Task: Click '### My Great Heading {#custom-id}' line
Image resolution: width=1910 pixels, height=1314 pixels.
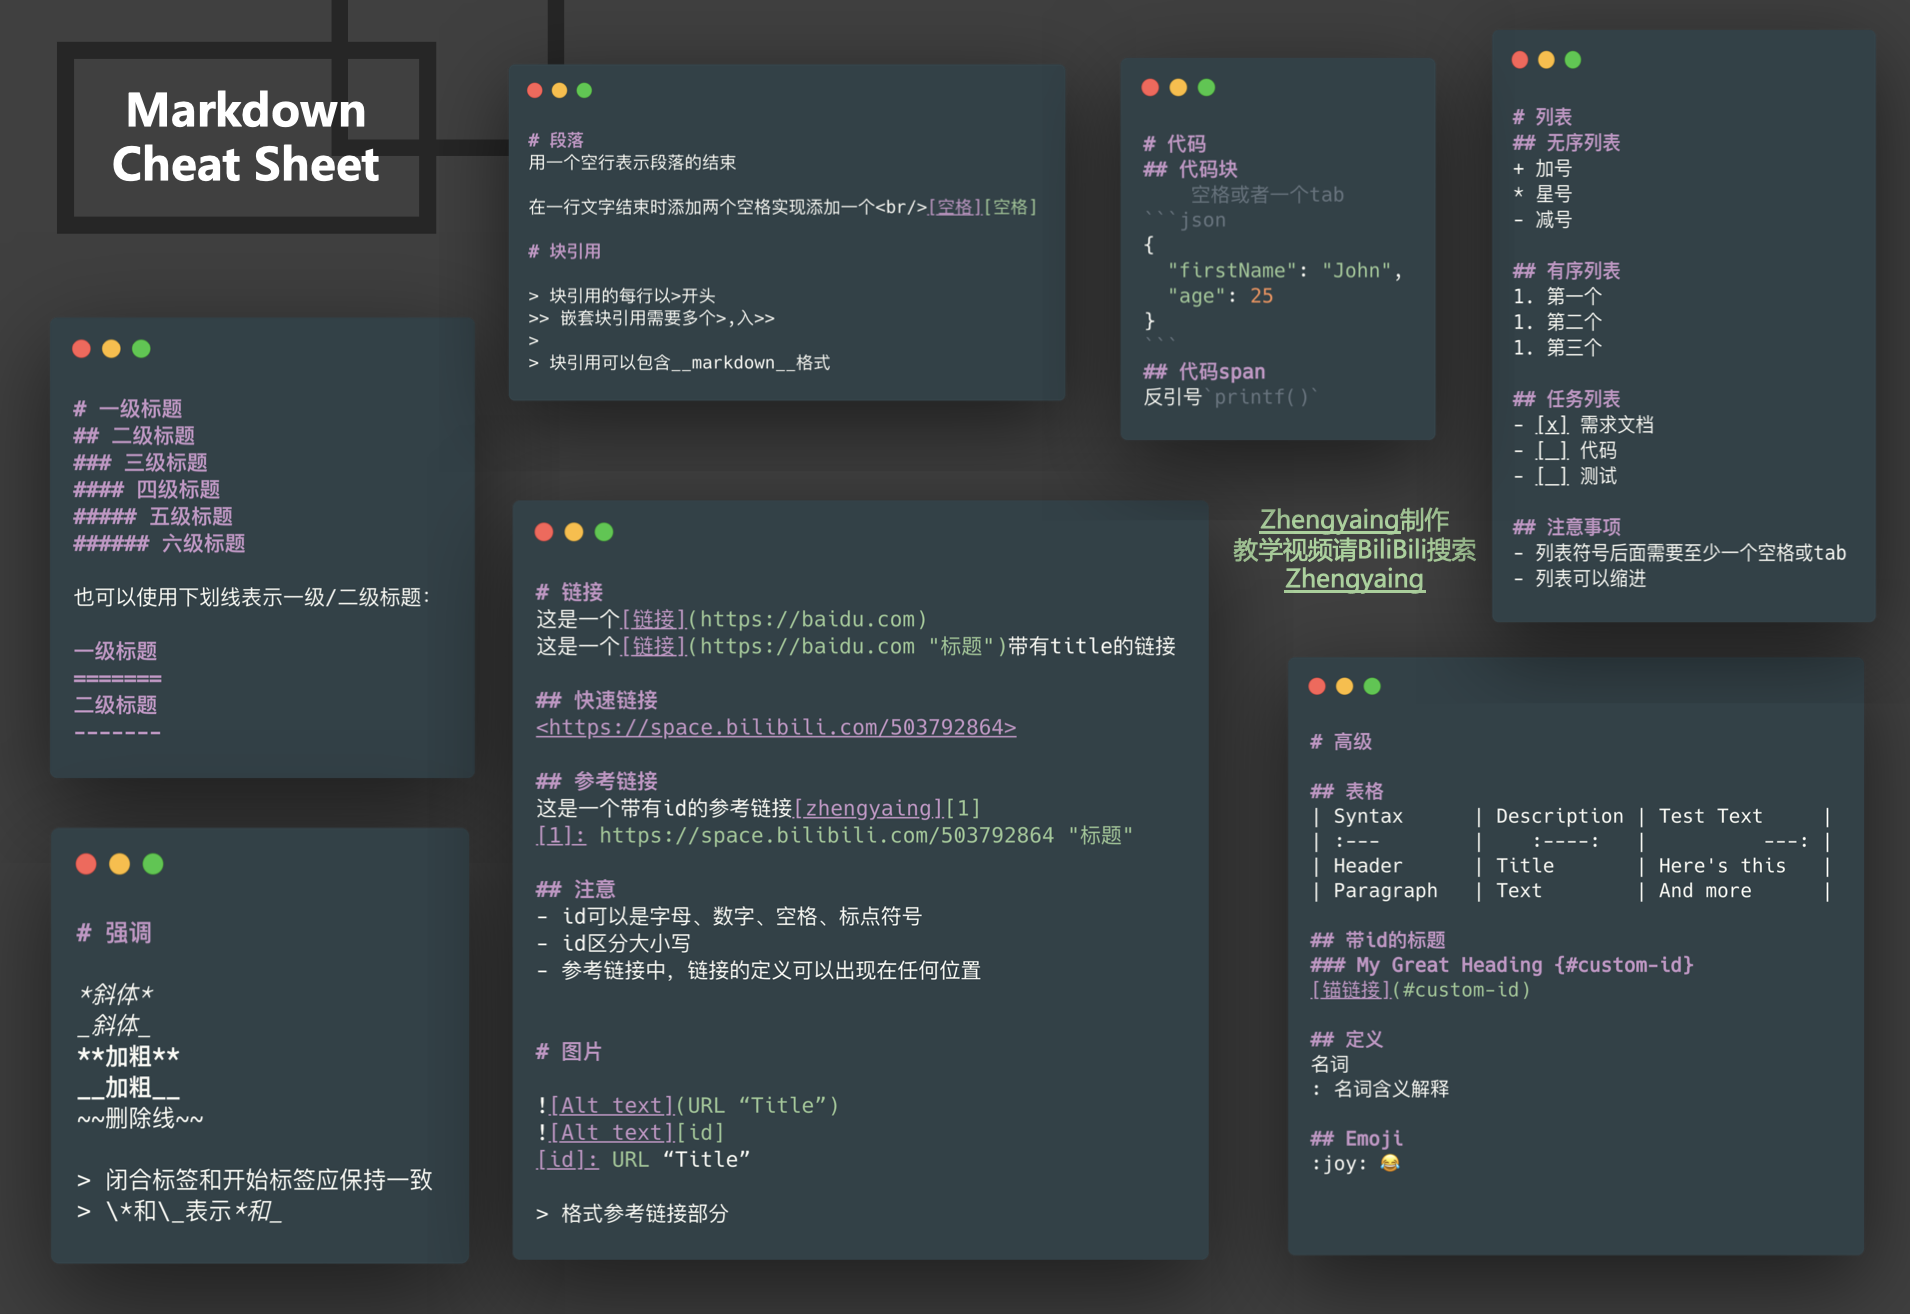Action: (1502, 965)
